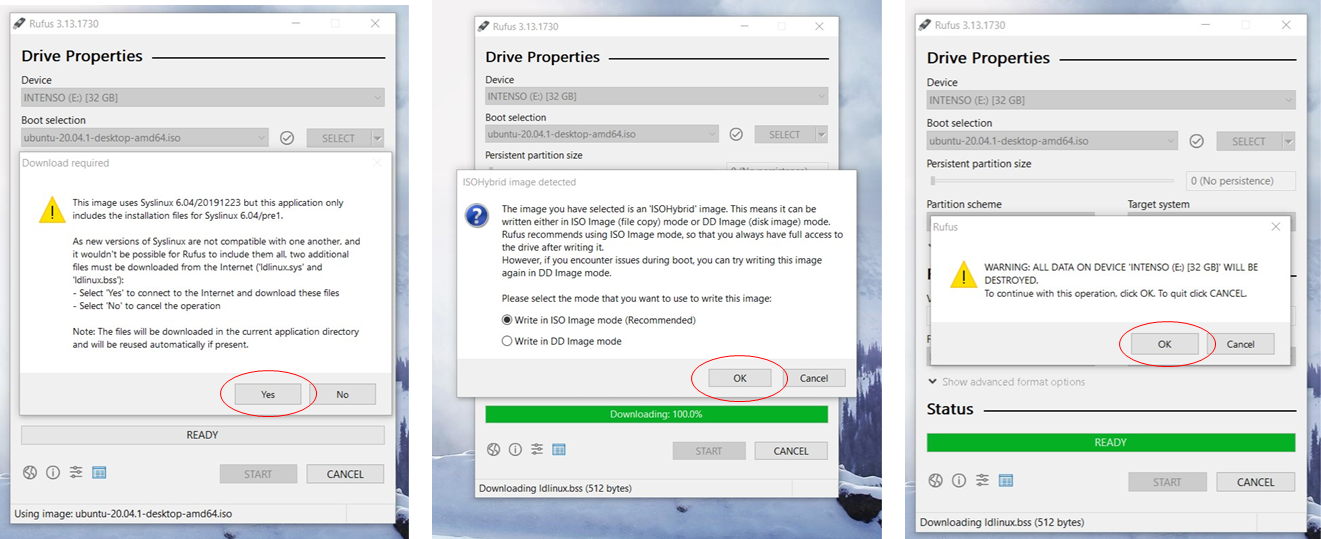1321x539 pixels.
Task: Click Rufus title bar icon in left window
Action: point(19,23)
